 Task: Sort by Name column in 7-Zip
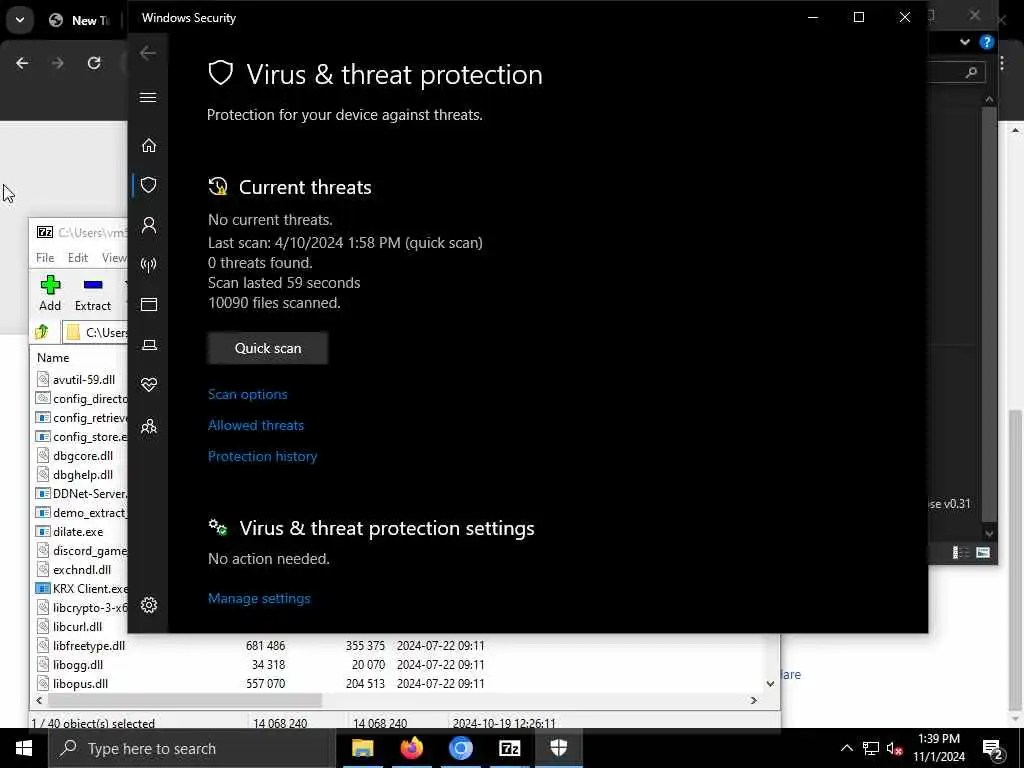pos(53,358)
